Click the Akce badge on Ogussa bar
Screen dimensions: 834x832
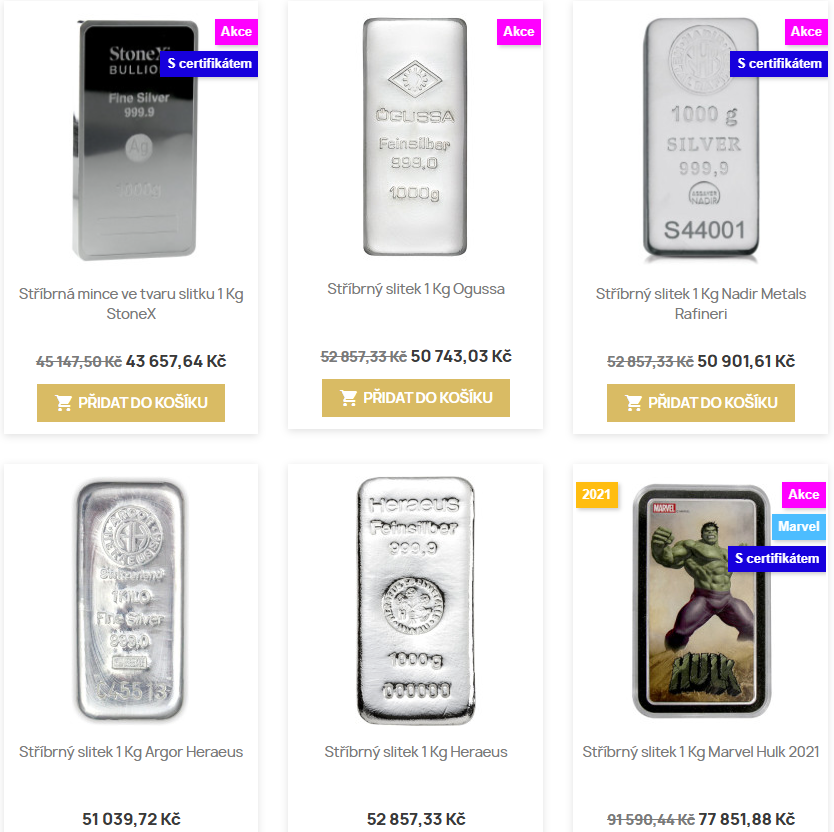point(519,32)
